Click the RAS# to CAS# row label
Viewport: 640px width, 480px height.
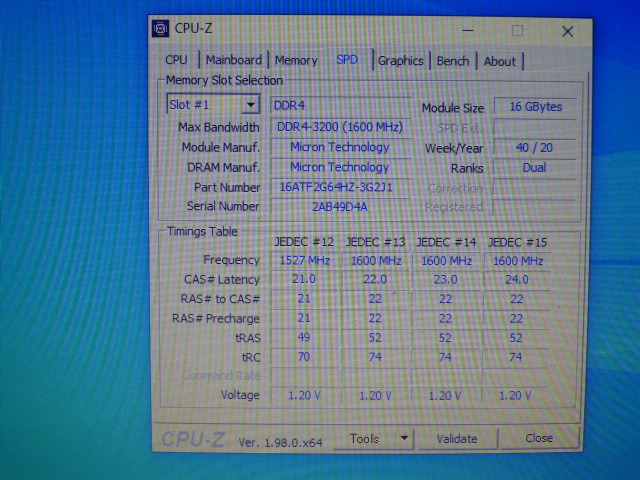pyautogui.click(x=220, y=299)
